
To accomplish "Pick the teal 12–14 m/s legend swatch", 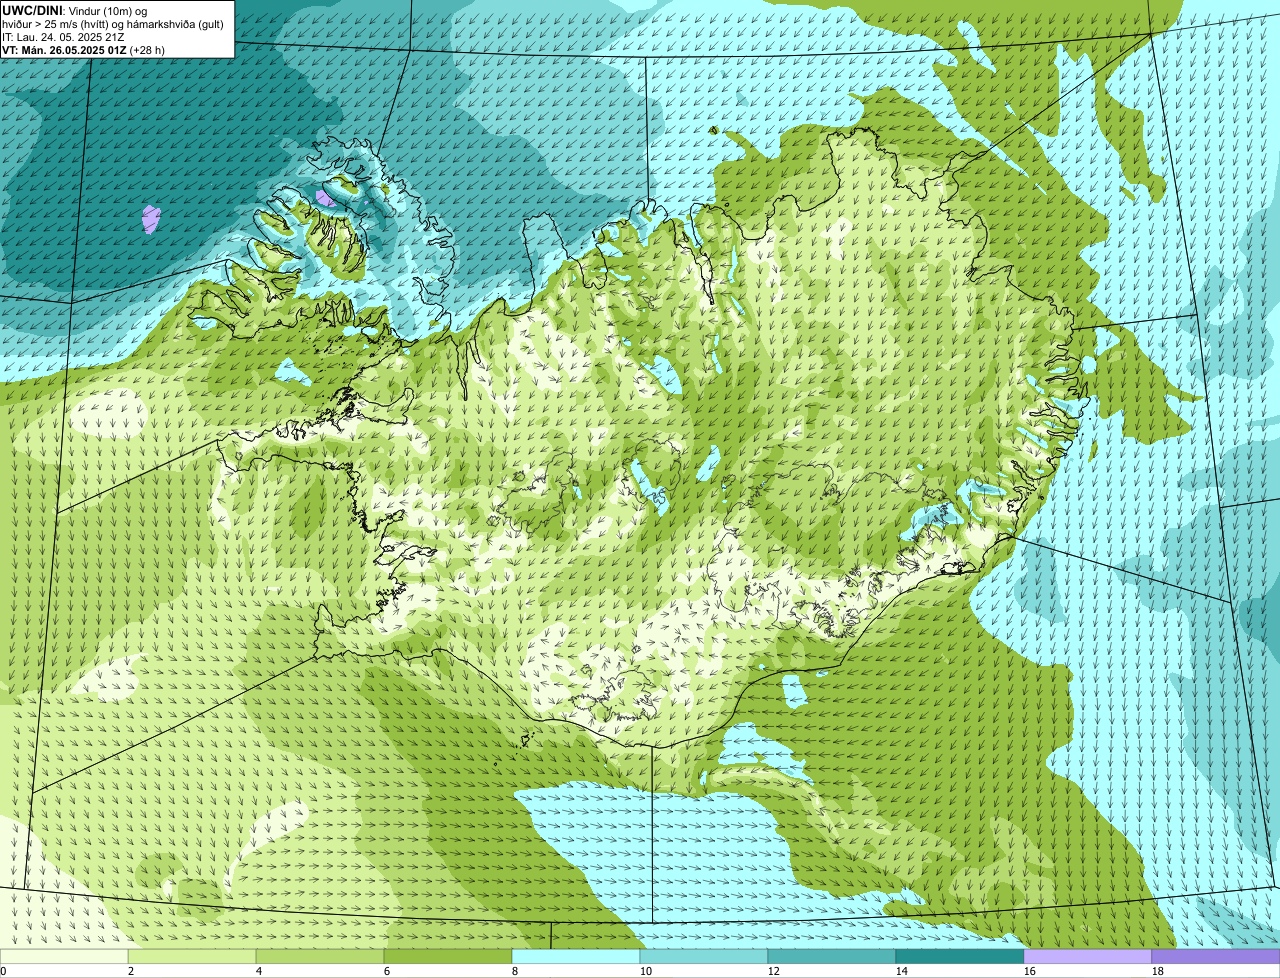I will [832, 956].
